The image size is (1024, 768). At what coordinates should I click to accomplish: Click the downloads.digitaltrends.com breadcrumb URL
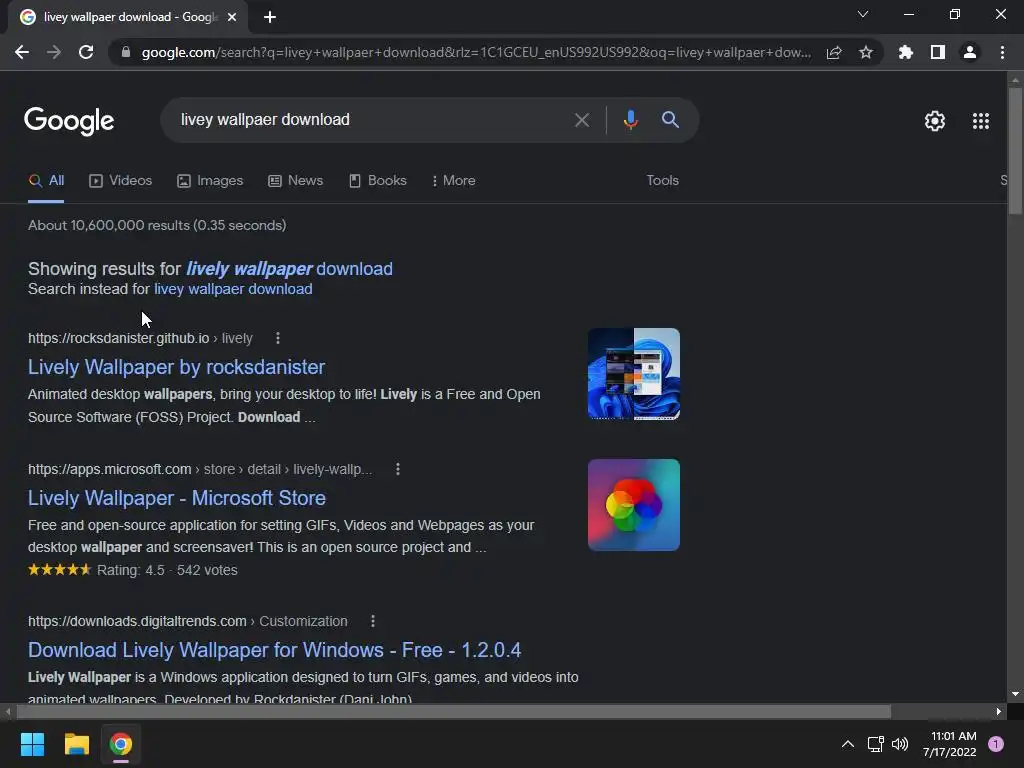click(187, 622)
